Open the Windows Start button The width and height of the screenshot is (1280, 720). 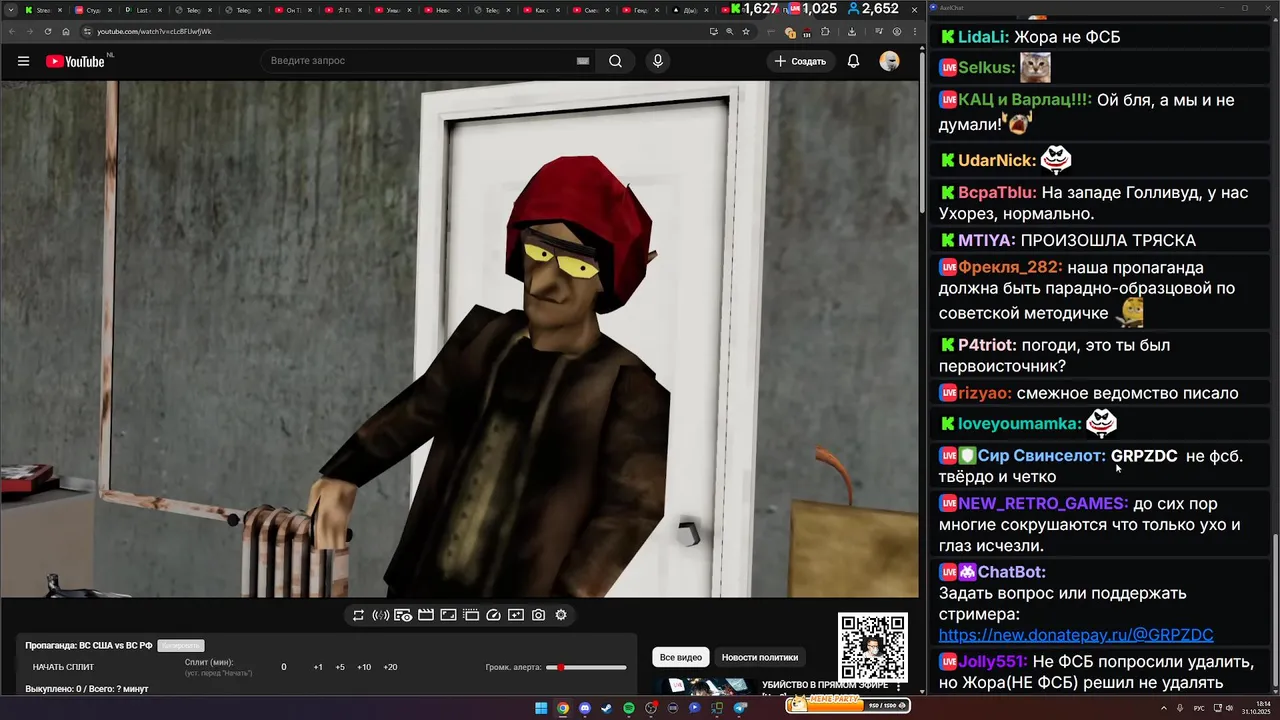pyautogui.click(x=541, y=708)
